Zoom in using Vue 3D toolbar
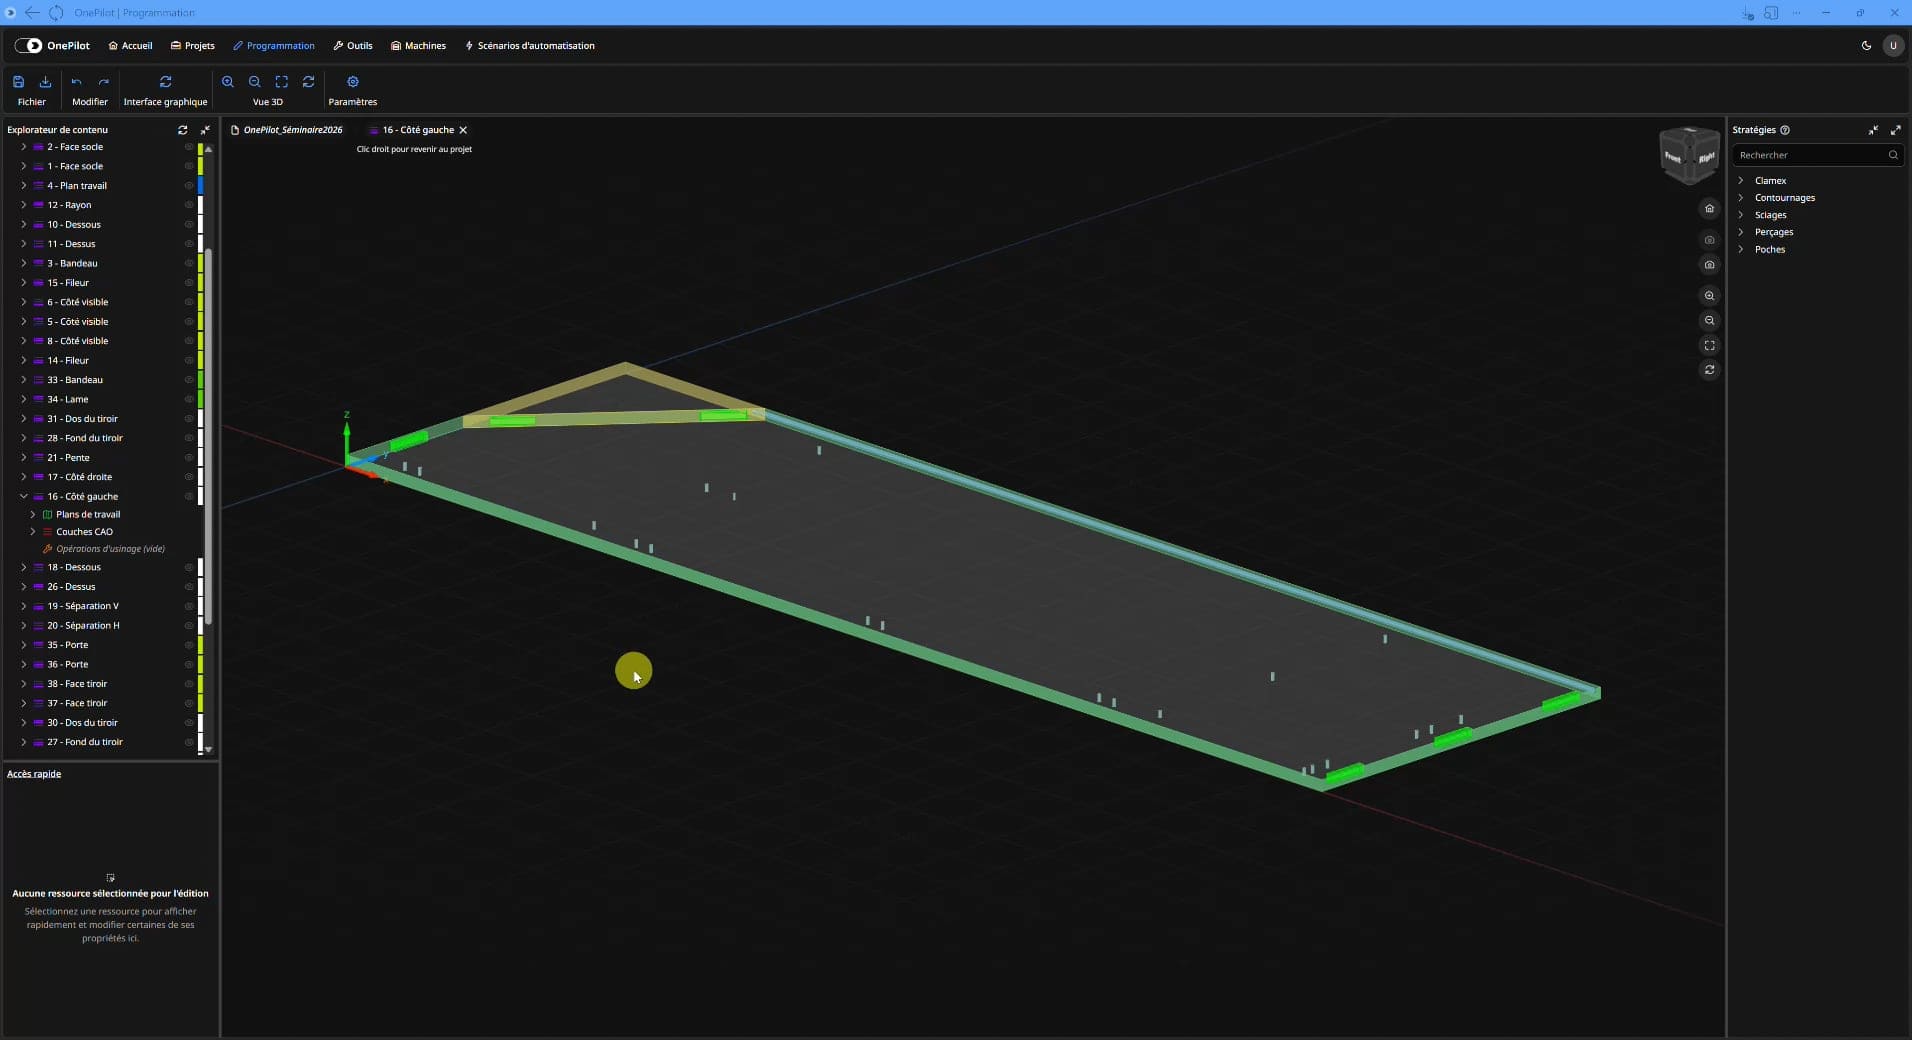Viewport: 1912px width, 1040px height. point(228,82)
